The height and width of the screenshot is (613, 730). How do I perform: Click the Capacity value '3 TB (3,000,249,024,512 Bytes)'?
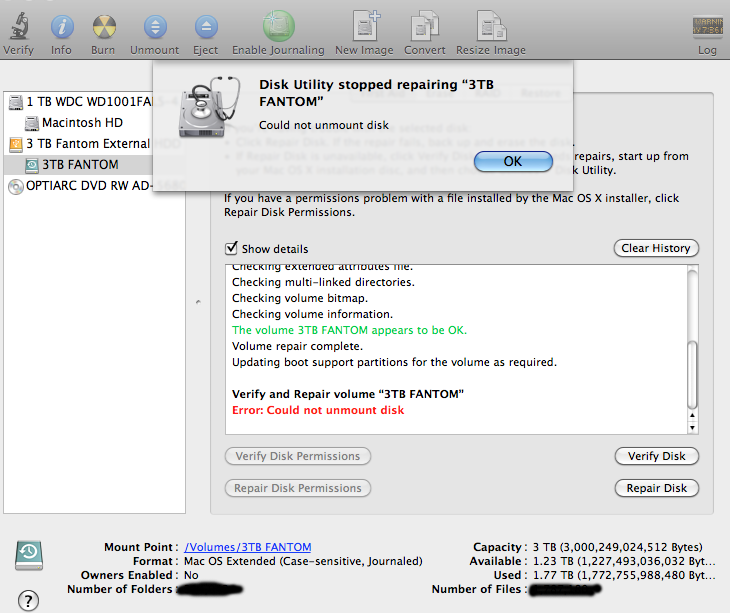click(x=617, y=547)
